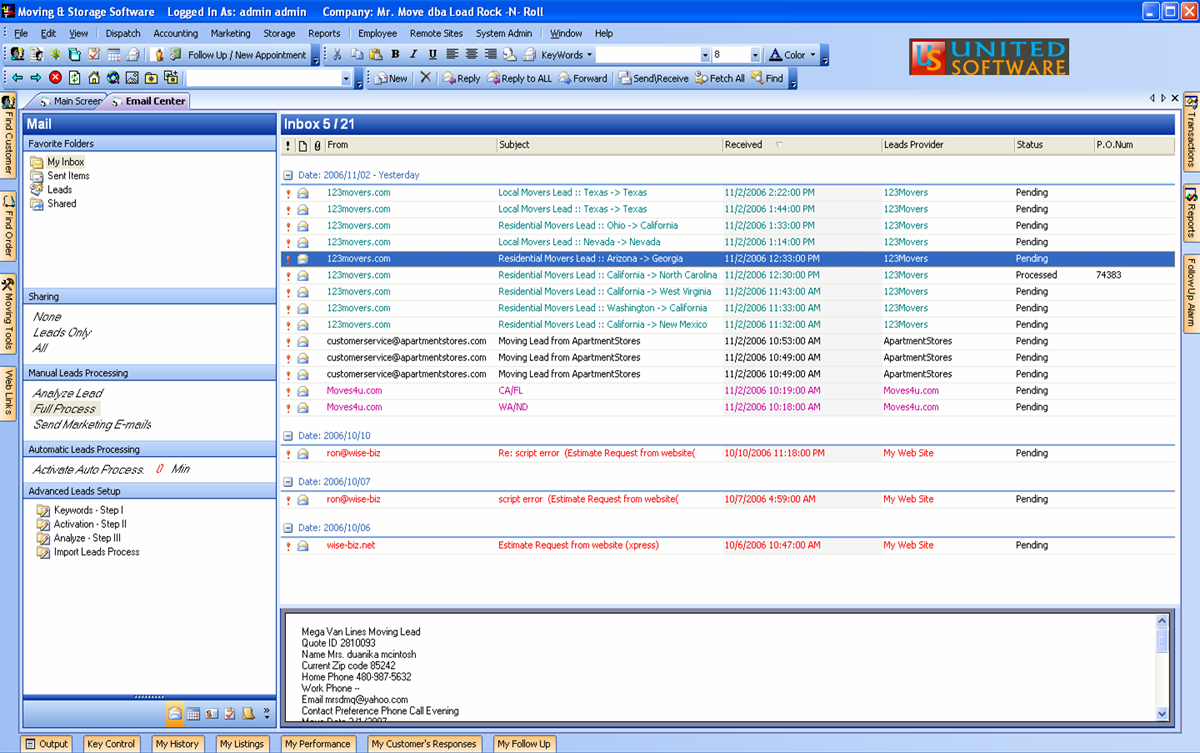
Task: Click the Send\Receive button
Action: coord(652,78)
